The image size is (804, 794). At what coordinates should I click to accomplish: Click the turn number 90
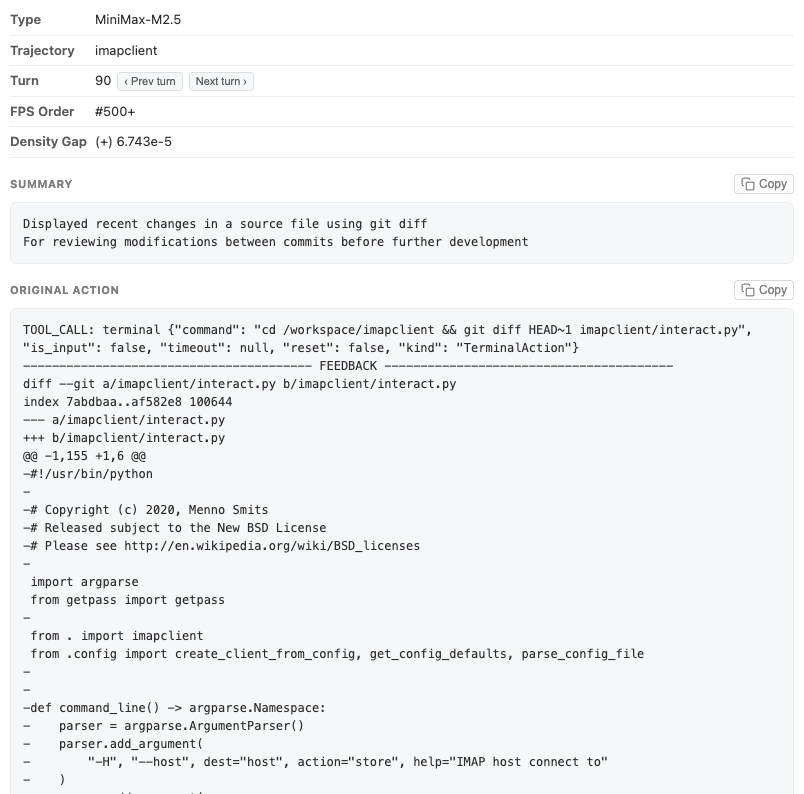click(103, 81)
